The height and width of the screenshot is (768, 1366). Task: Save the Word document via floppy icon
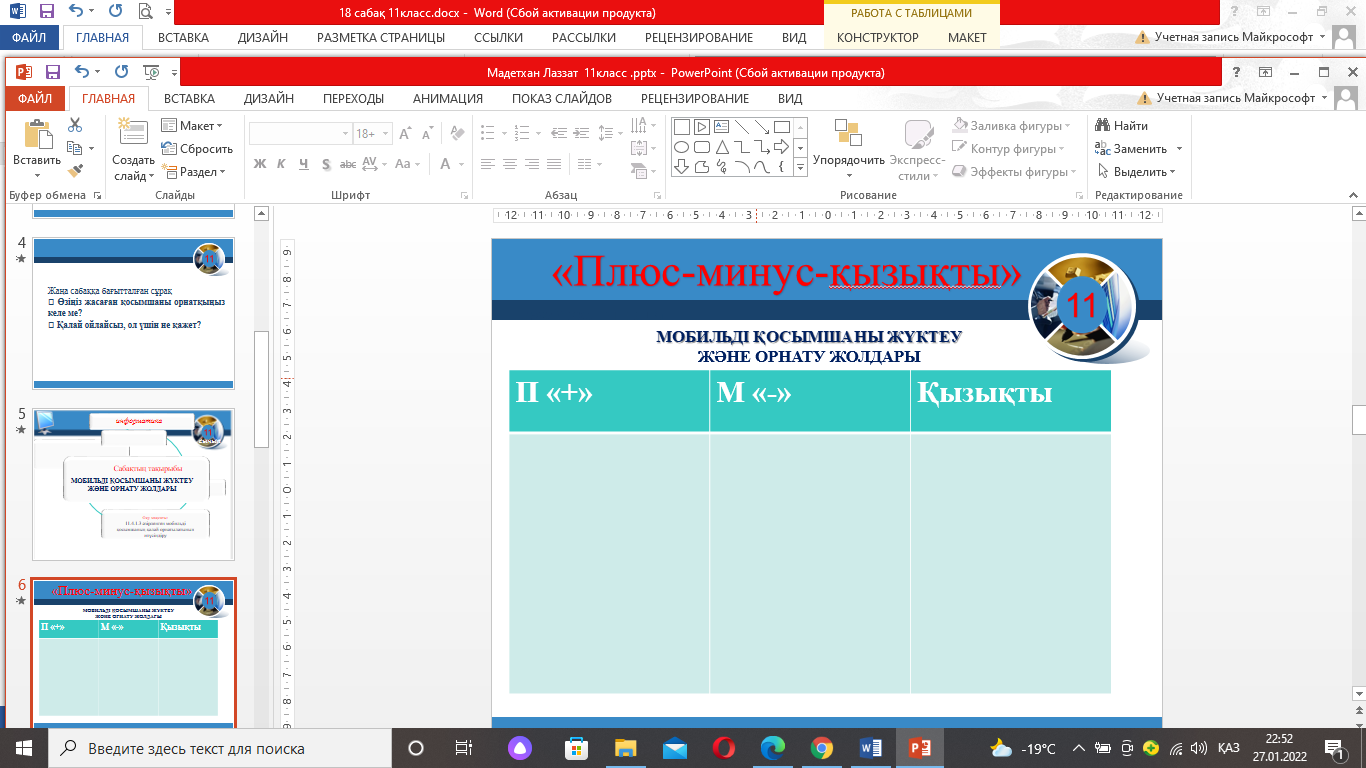[x=46, y=12]
